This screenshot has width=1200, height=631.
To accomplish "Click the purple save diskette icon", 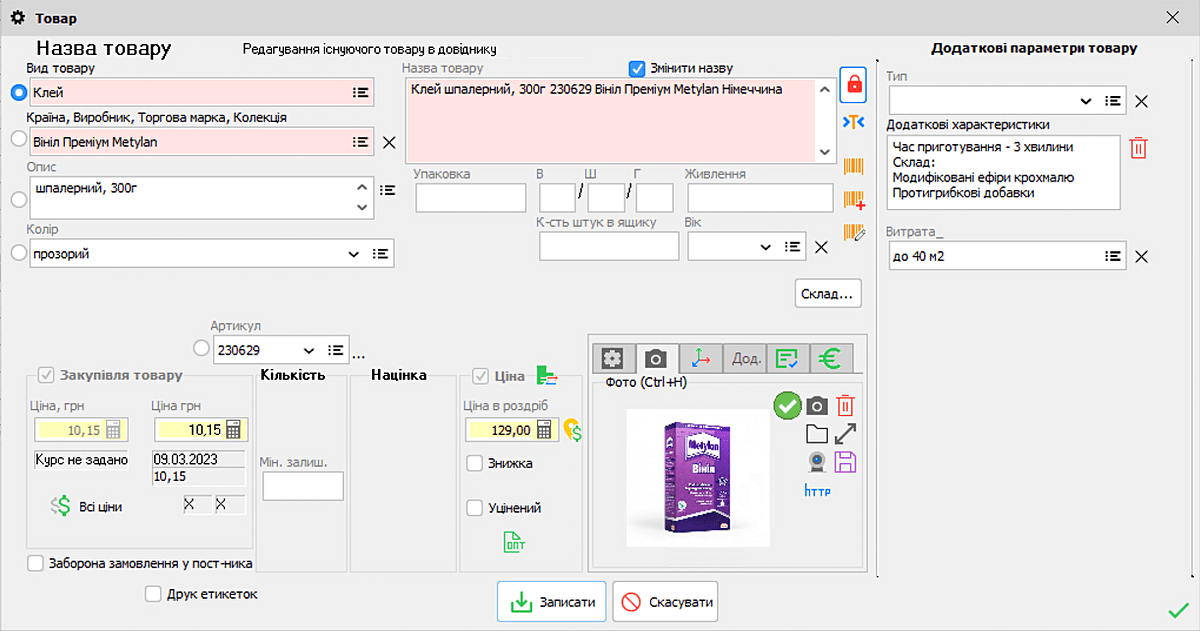I will 846,462.
